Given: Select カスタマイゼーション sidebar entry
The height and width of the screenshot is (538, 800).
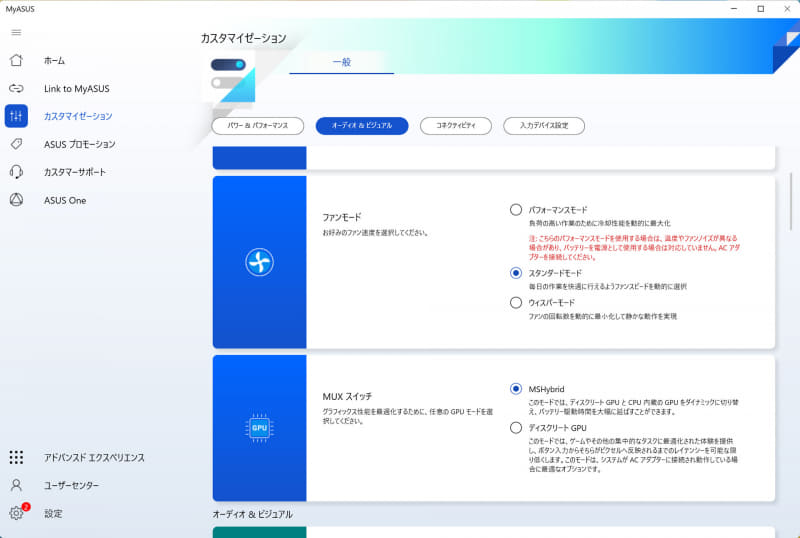Looking at the screenshot, I should click(78, 116).
